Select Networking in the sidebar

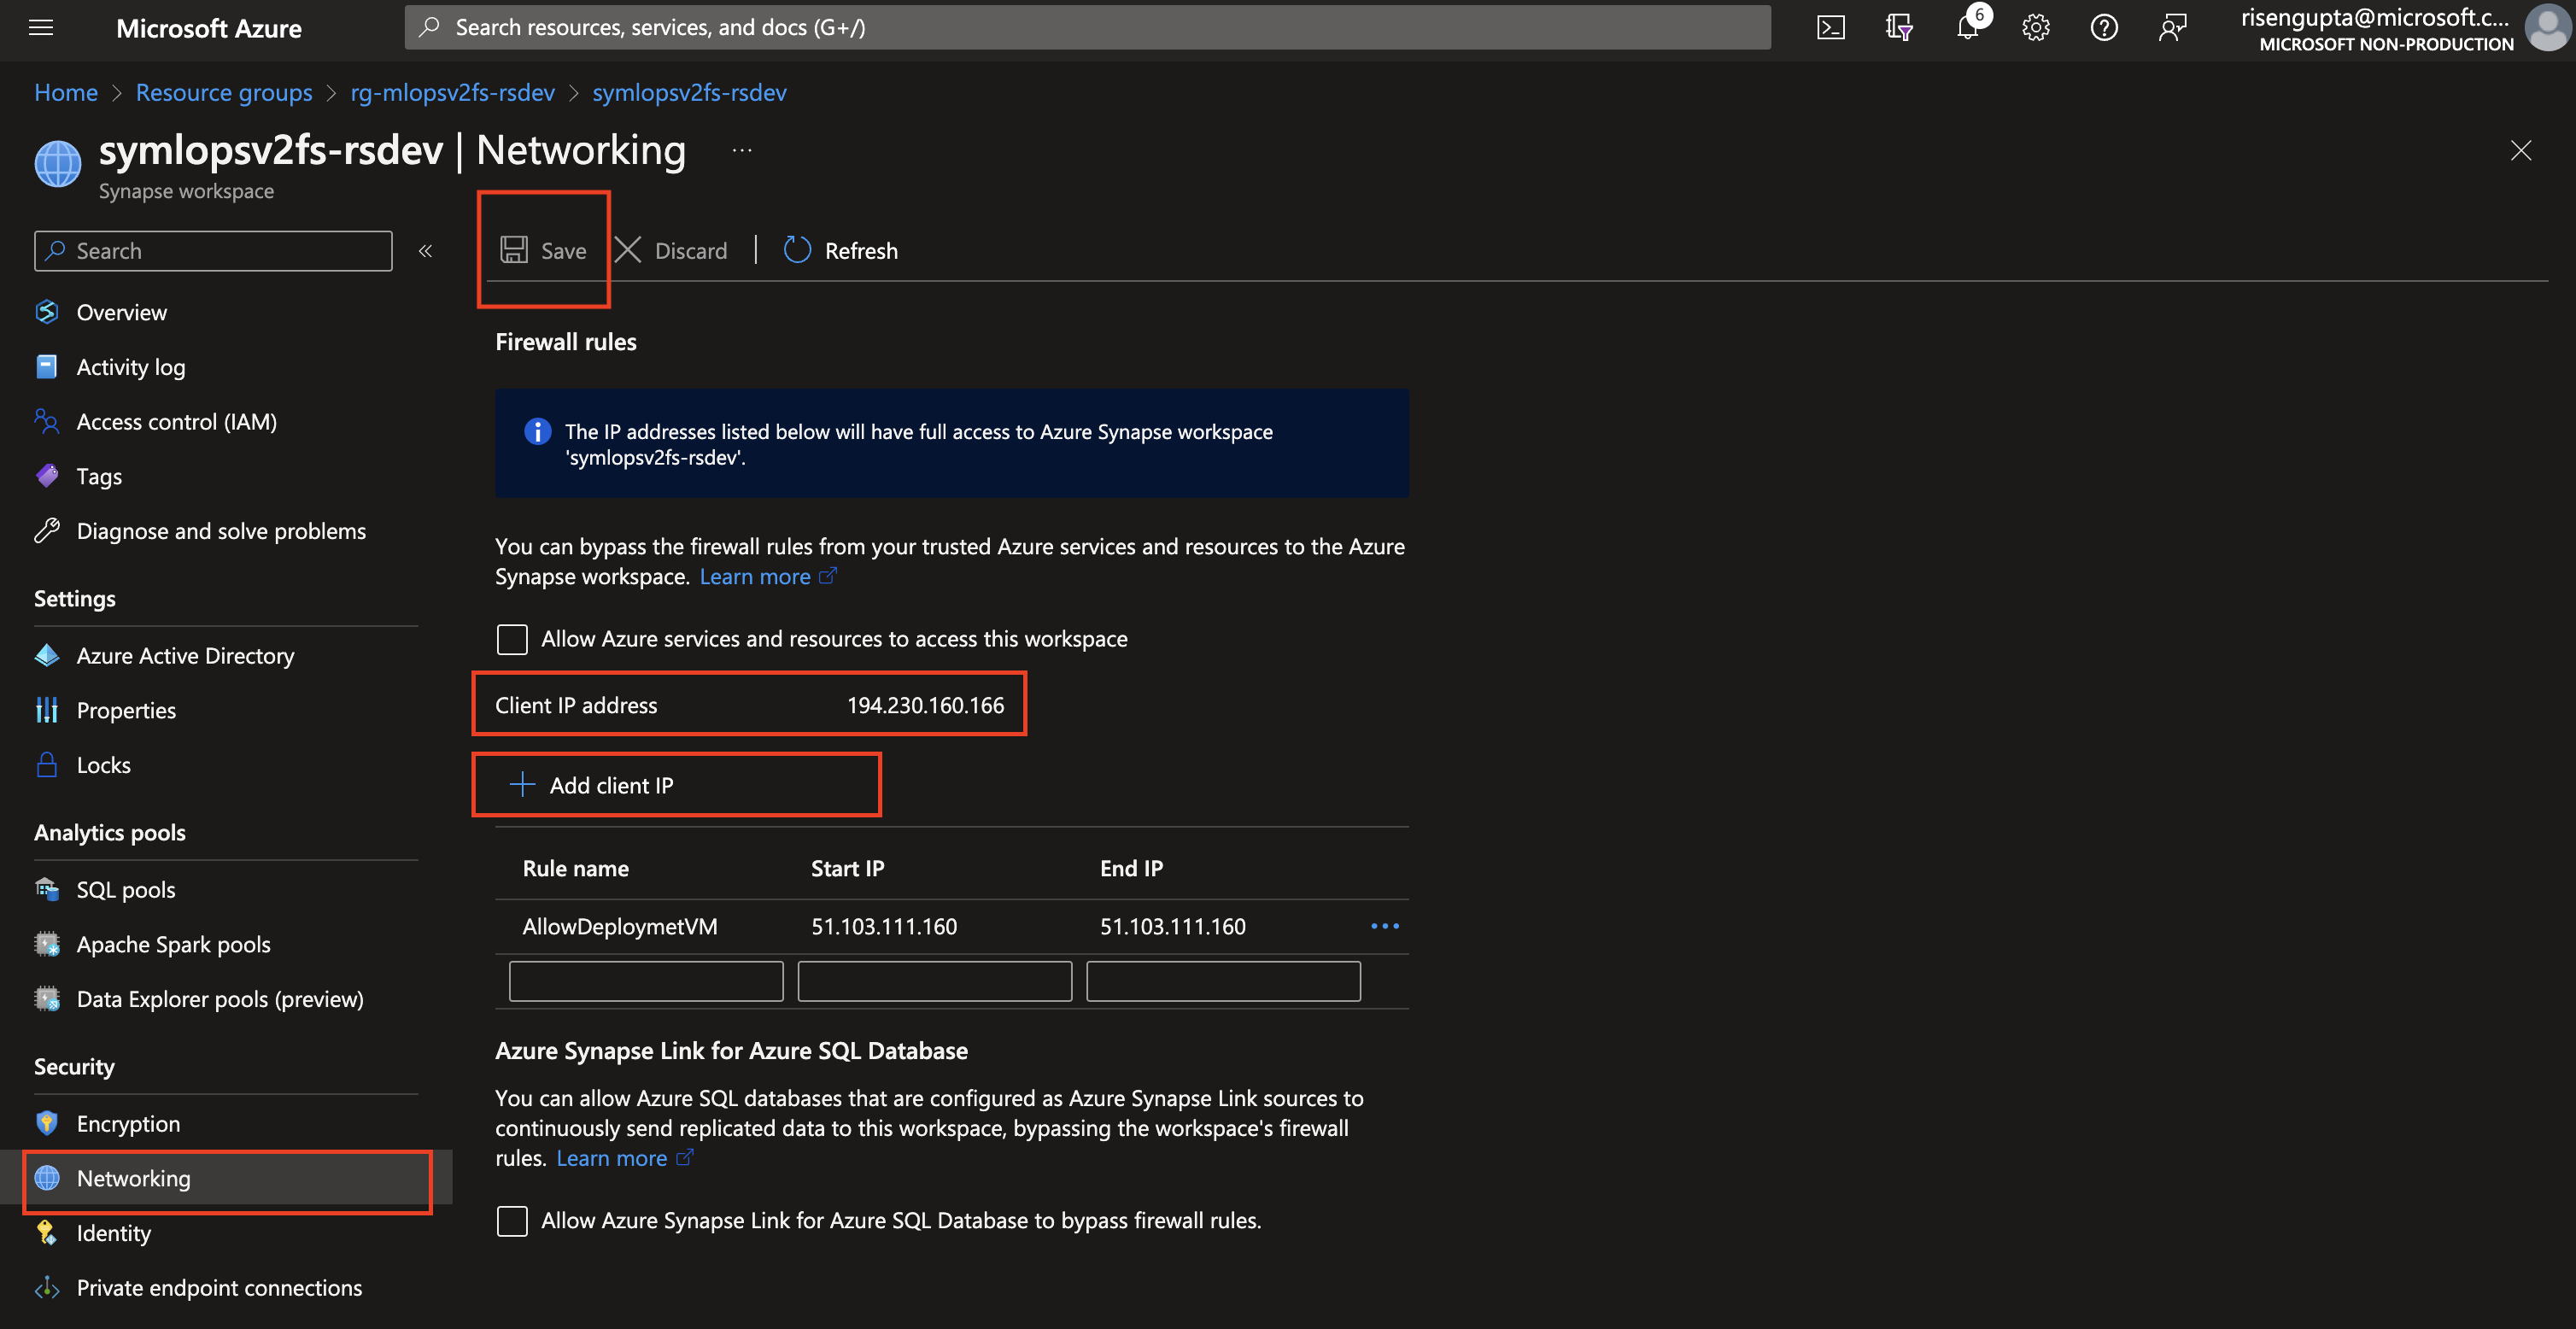pyautogui.click(x=228, y=1178)
